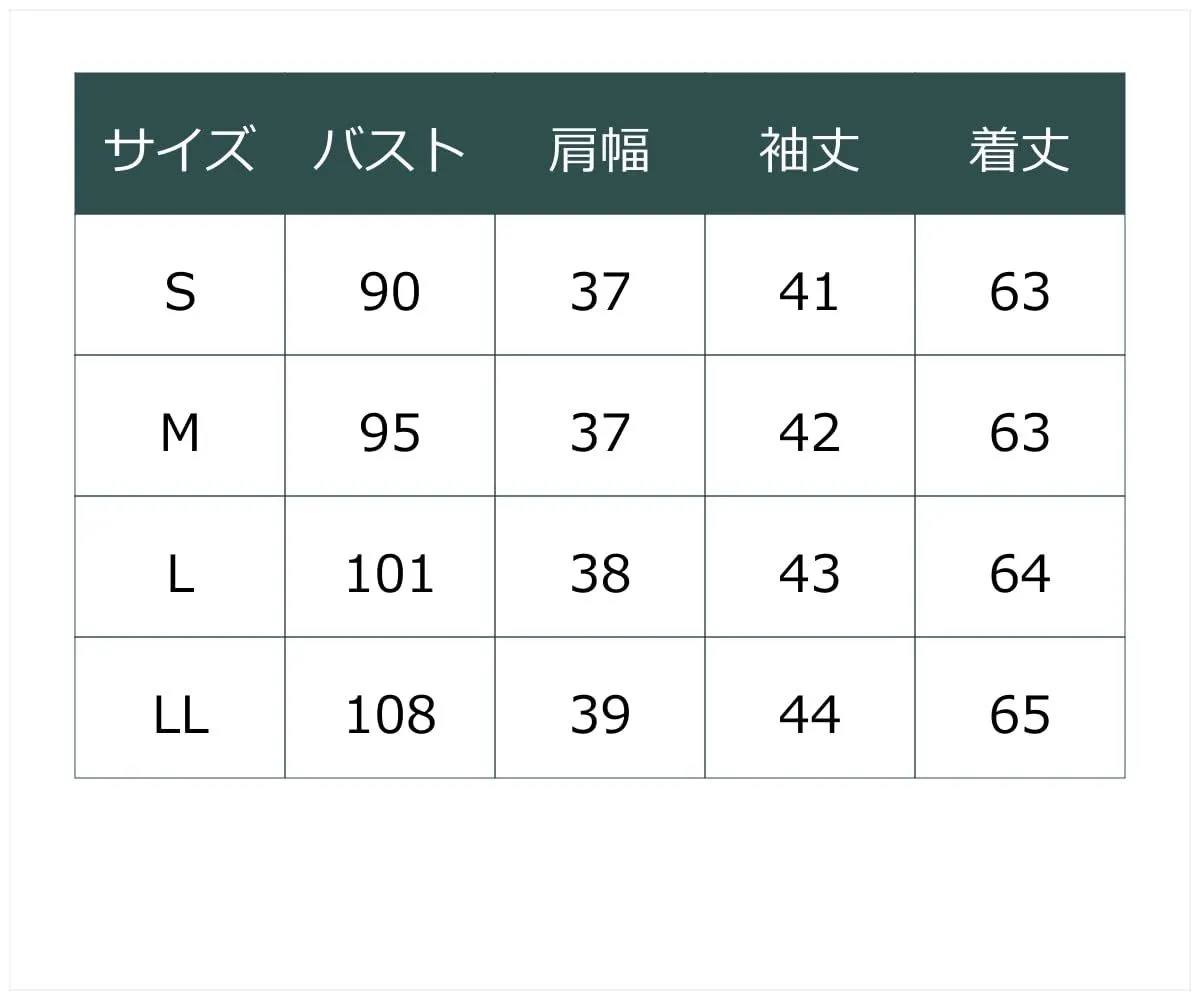This screenshot has height=1000, width=1200.
Task: Click bust value 95 for size M
Action: [x=390, y=433]
